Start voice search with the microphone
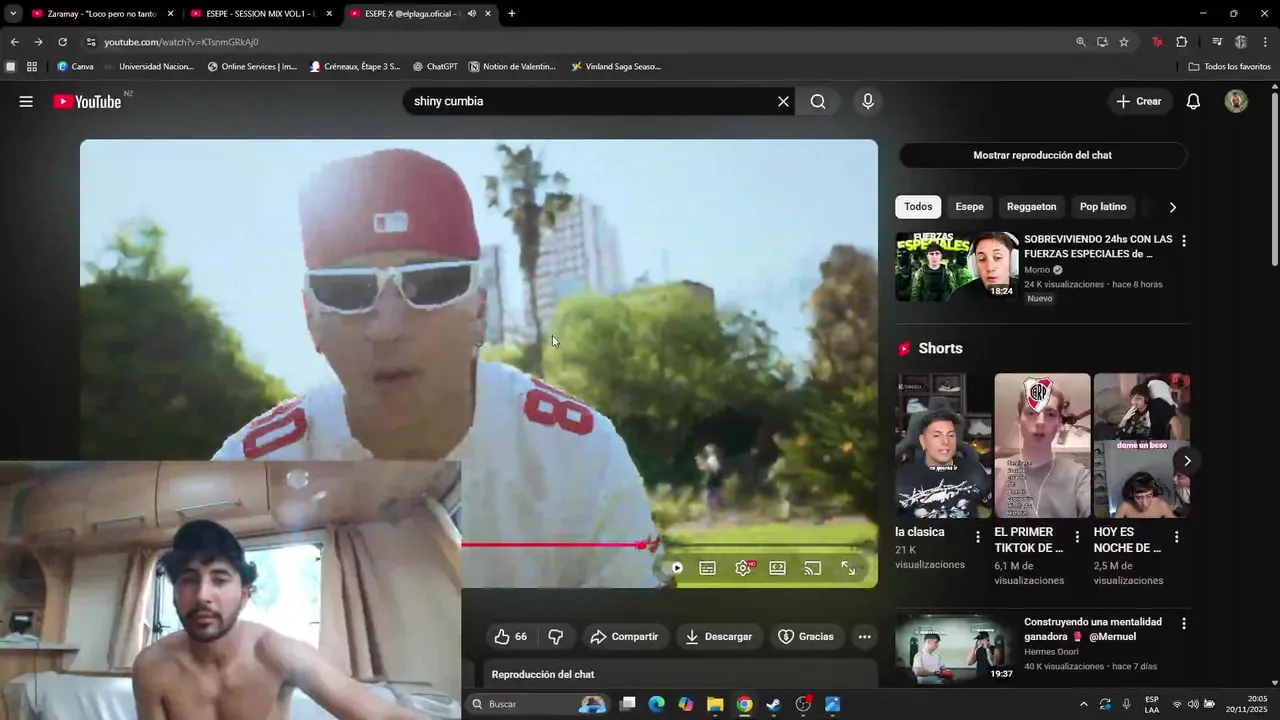1280x720 pixels. pos(868,101)
